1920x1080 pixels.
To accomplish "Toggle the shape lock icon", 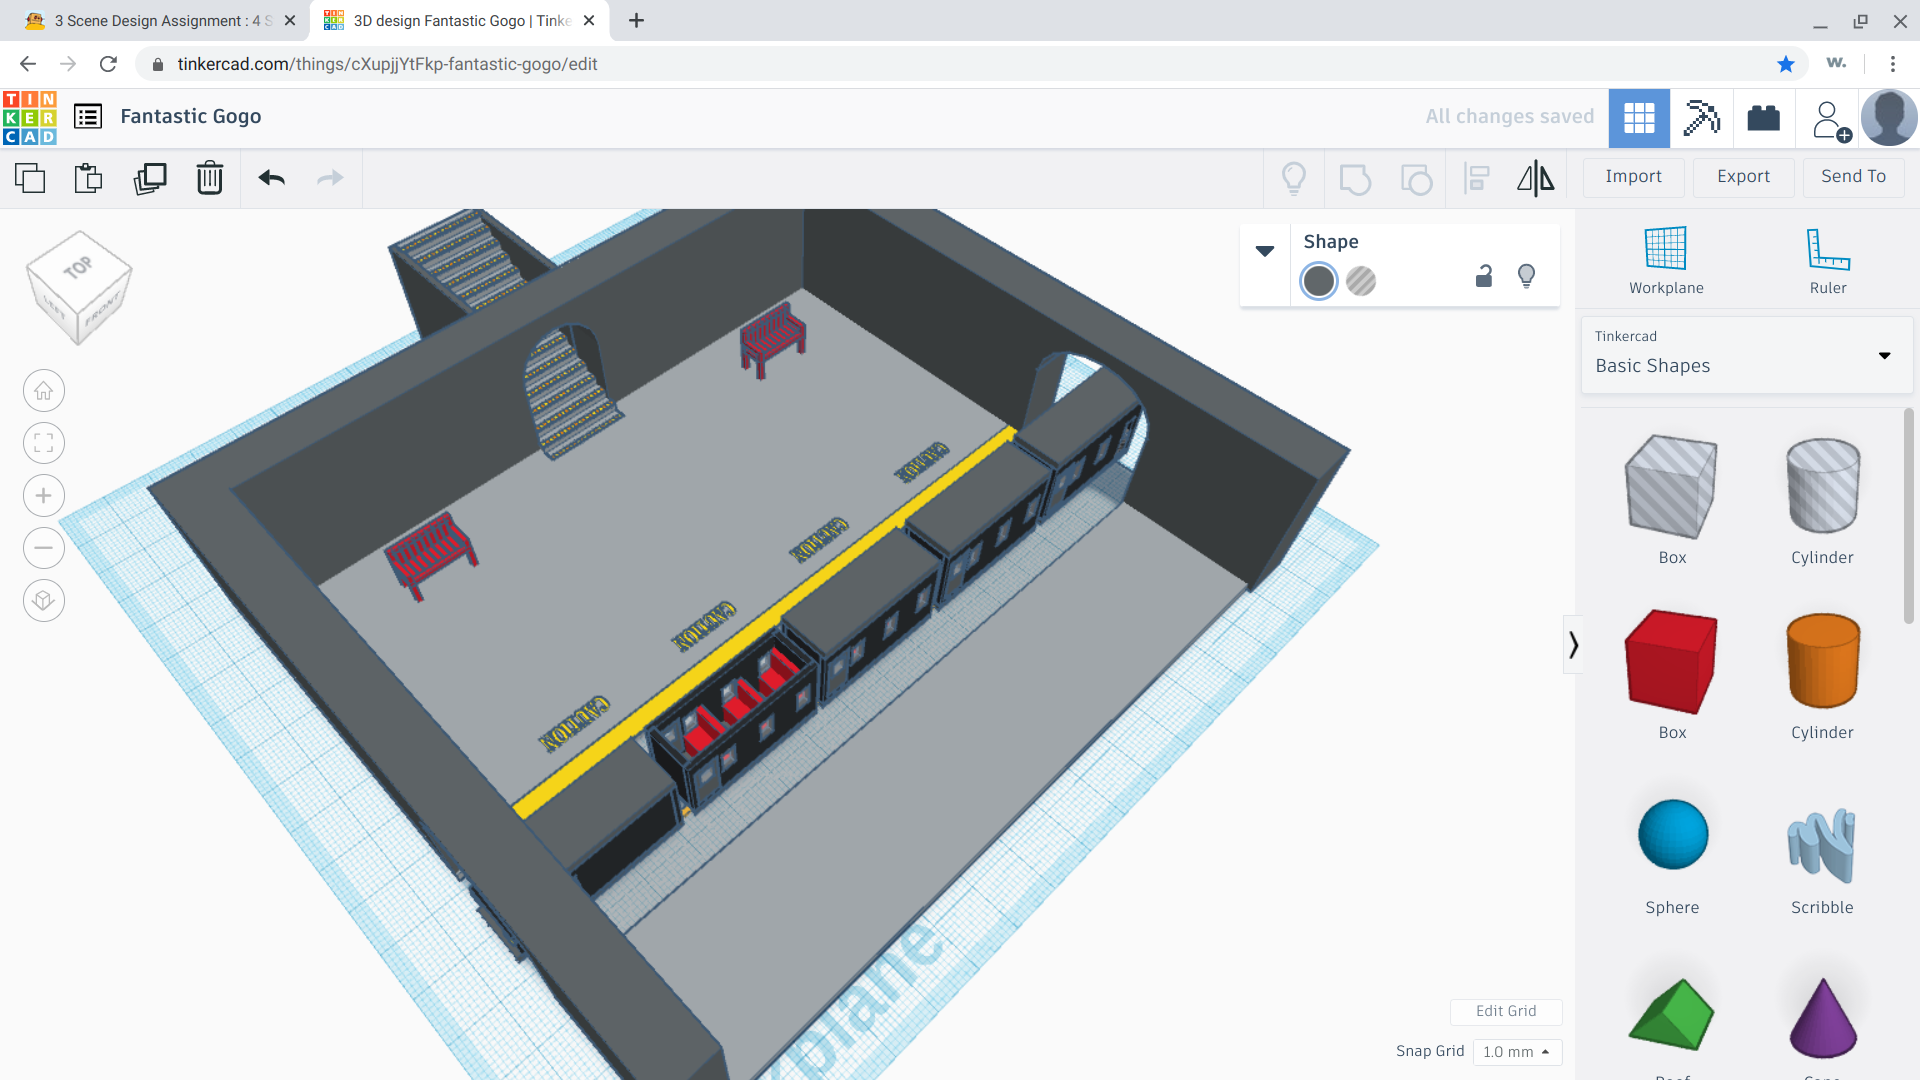I will click(x=1484, y=277).
